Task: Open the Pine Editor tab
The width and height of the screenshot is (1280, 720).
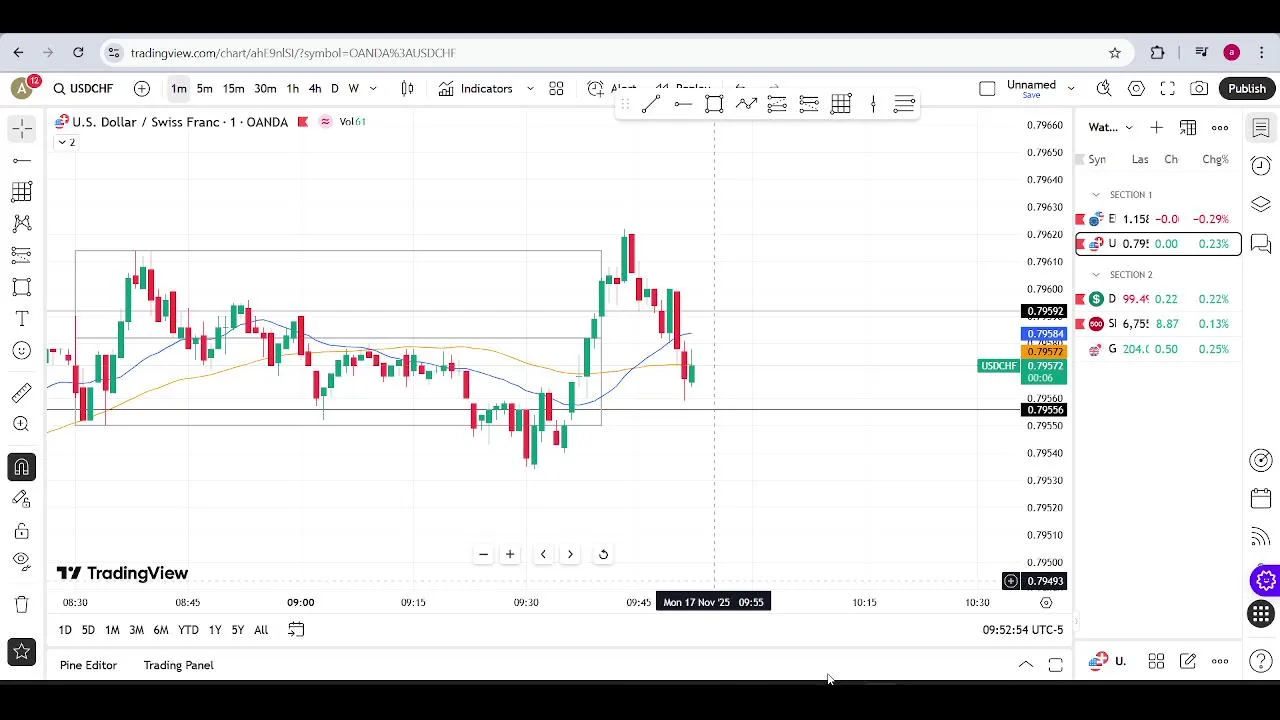Action: coord(88,665)
